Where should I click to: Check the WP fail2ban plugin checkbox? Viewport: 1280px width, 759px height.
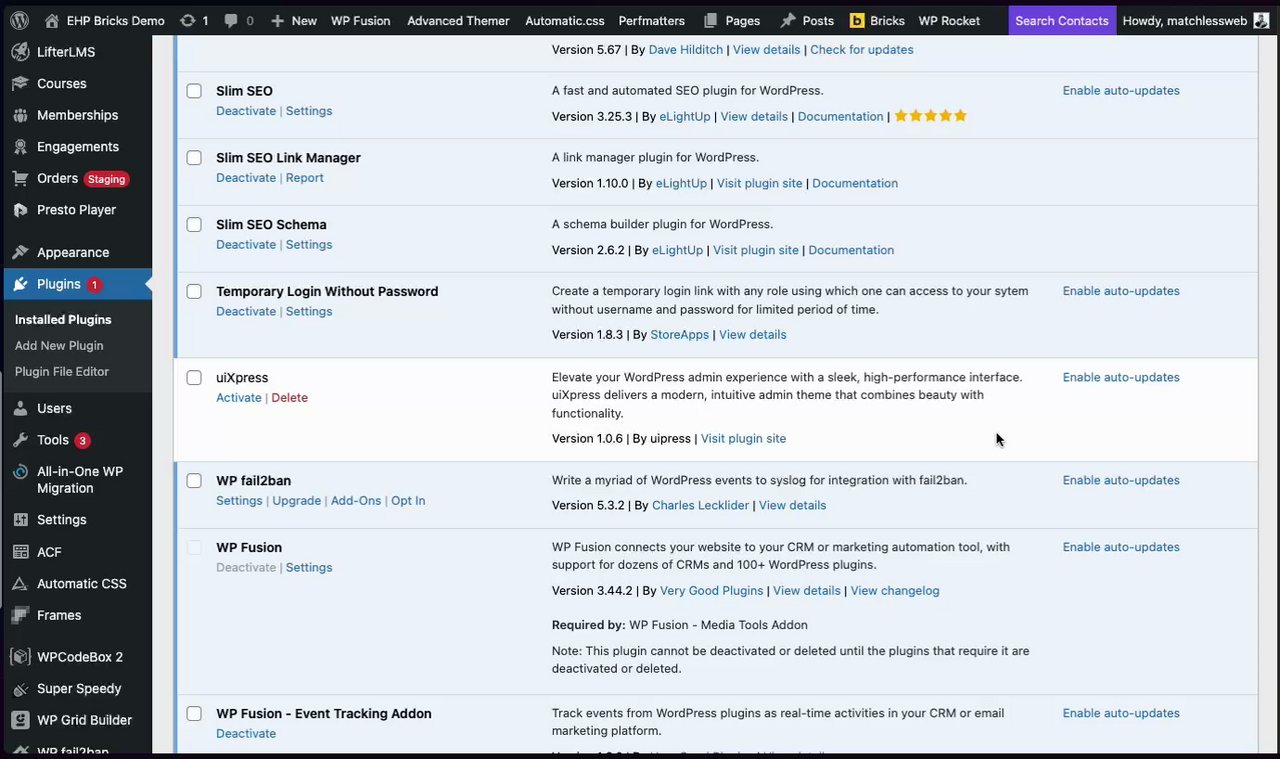(194, 481)
